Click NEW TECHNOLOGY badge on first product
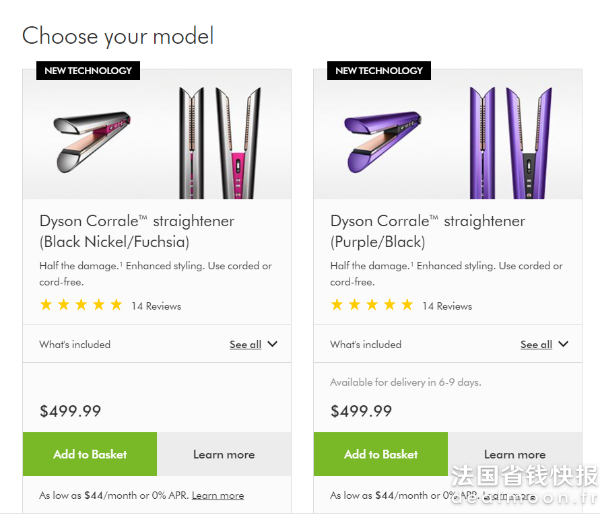 pos(88,70)
